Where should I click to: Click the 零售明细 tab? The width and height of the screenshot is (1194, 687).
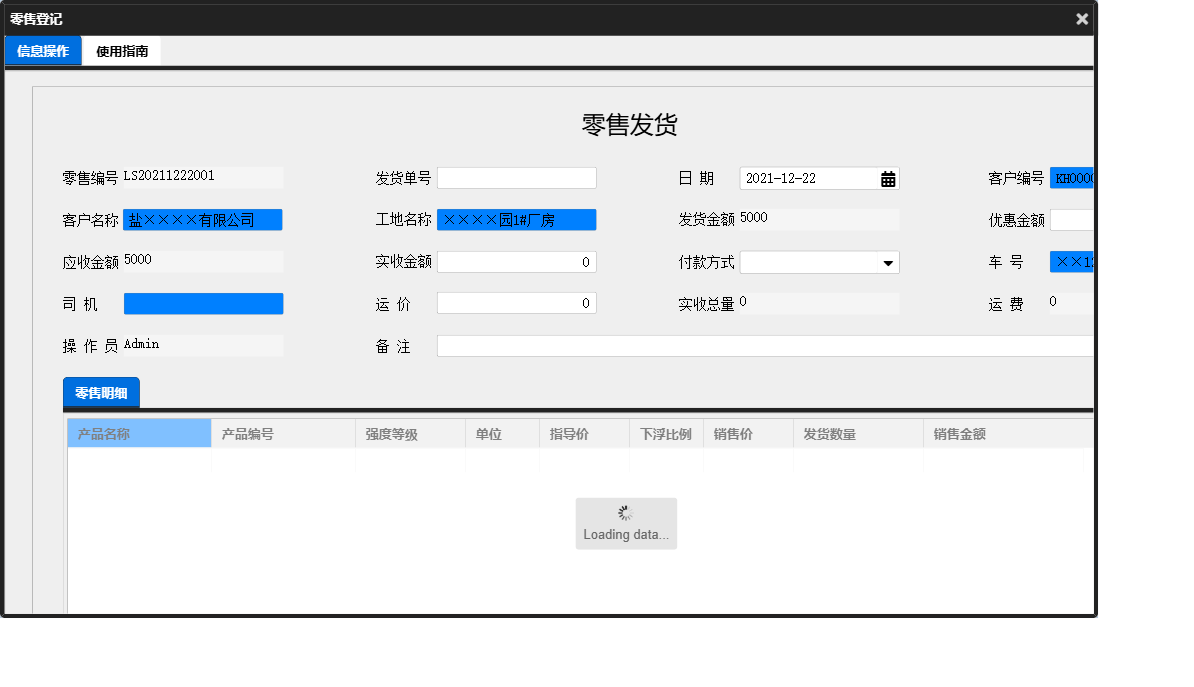click(100, 392)
